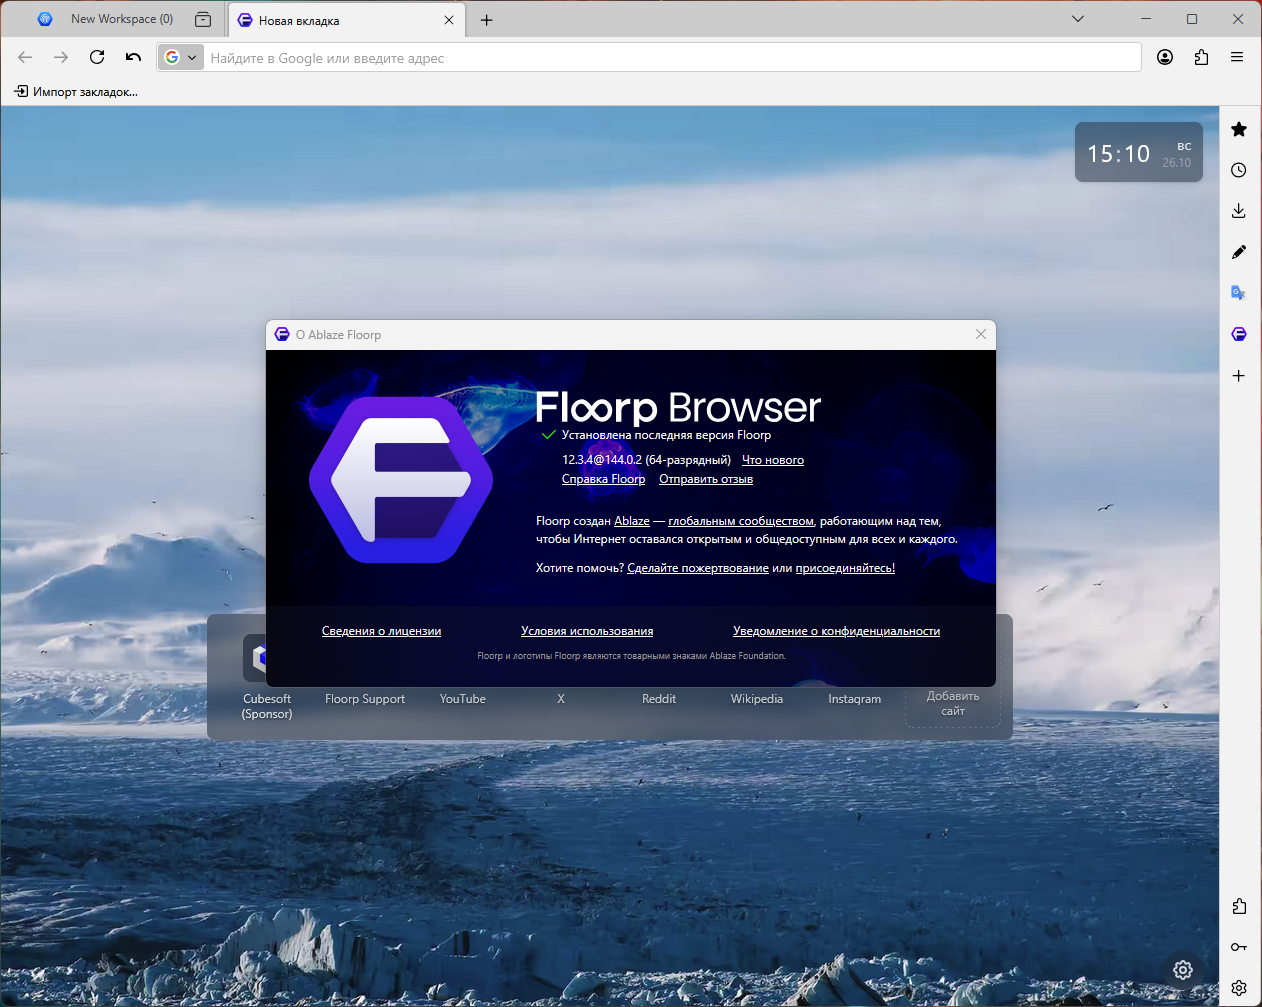The height and width of the screenshot is (1007, 1262).
Task: Open the Wikipedia shortcut
Action: (x=757, y=699)
